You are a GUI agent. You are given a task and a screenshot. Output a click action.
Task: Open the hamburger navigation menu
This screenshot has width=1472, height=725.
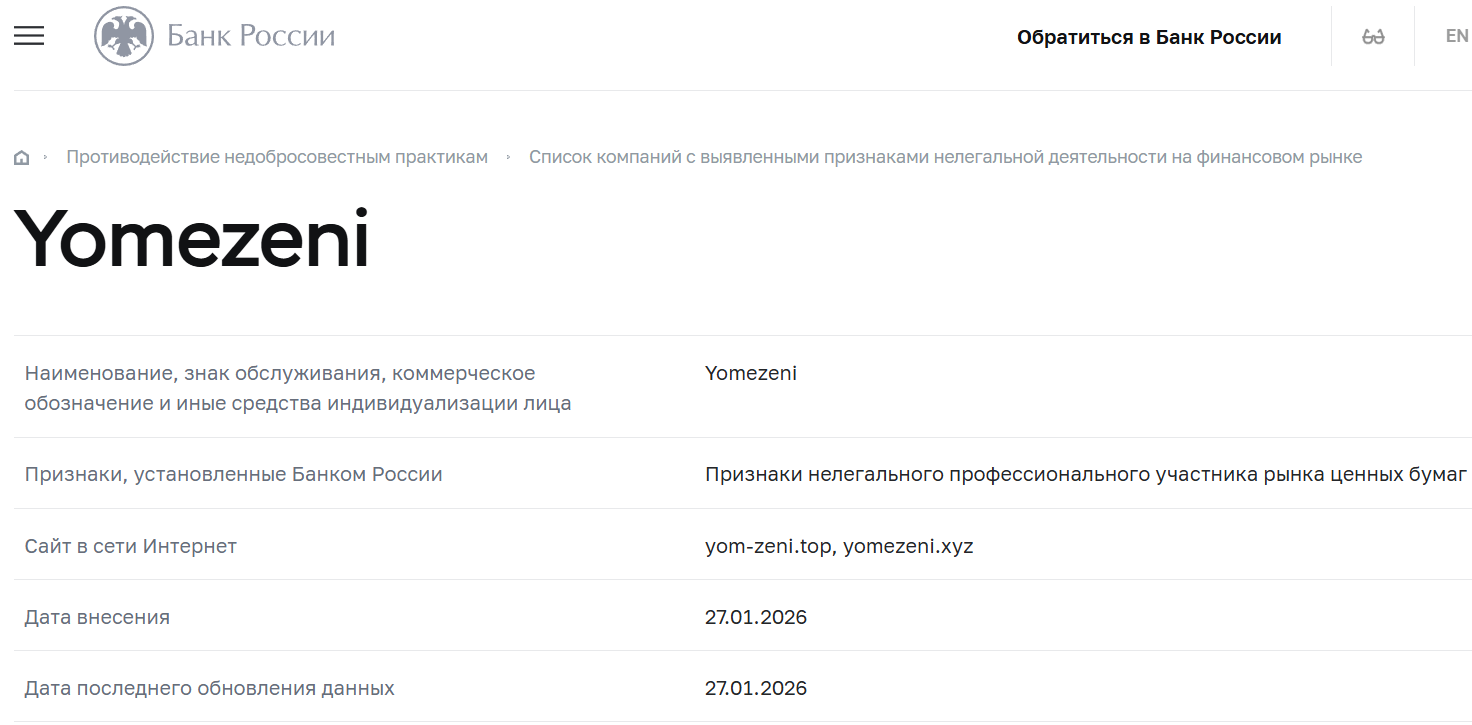[29, 35]
